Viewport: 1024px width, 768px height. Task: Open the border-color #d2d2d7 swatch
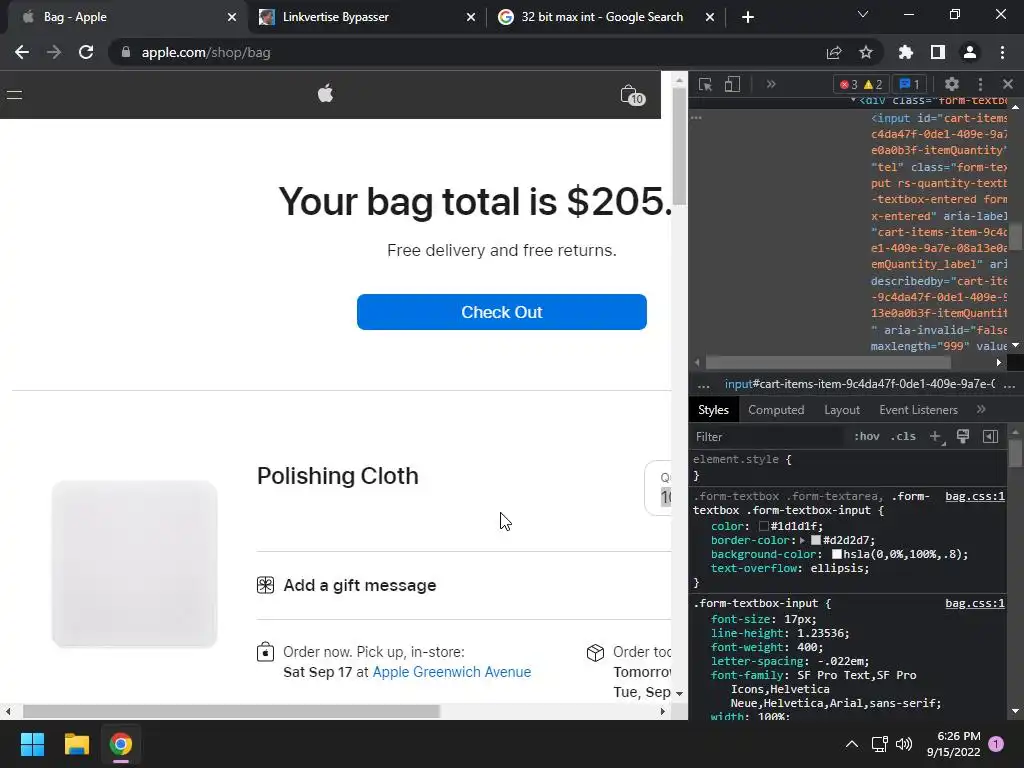tap(816, 540)
